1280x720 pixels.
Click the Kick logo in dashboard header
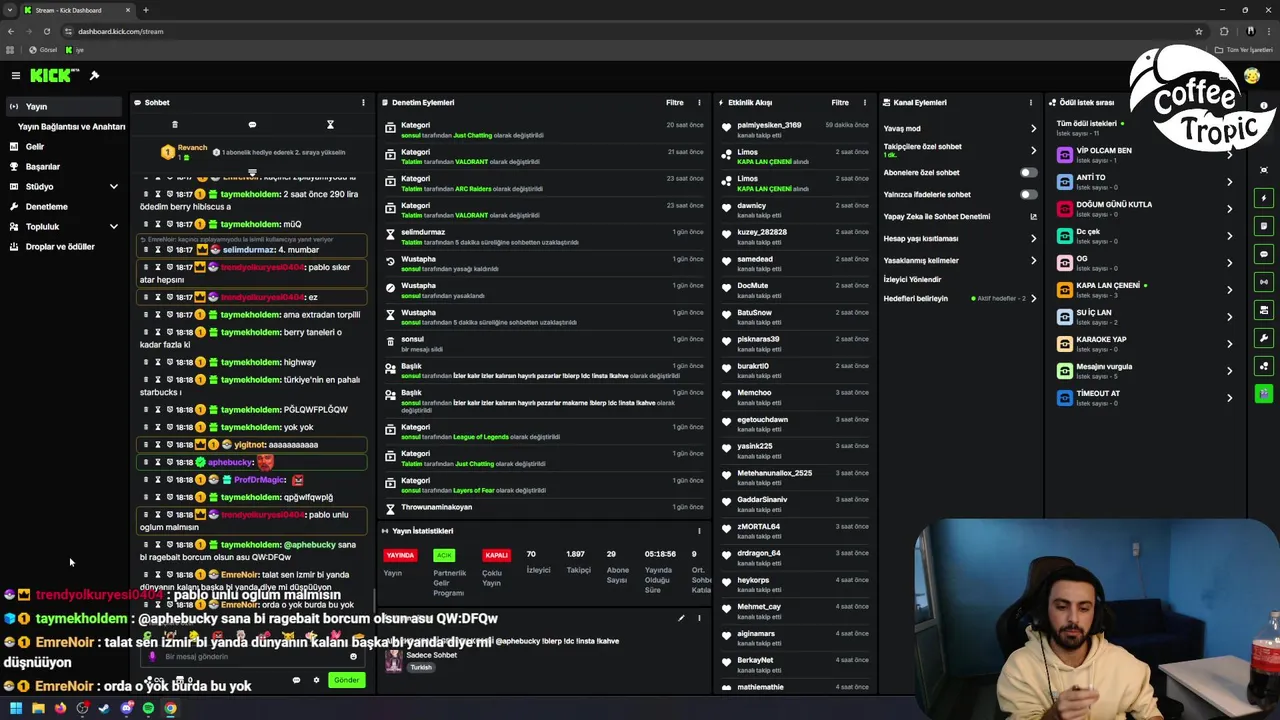(x=54, y=76)
